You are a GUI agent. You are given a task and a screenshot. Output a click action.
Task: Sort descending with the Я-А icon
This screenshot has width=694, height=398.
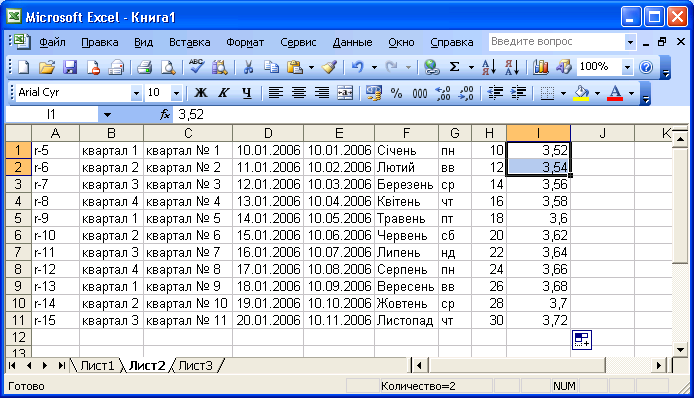click(x=512, y=67)
